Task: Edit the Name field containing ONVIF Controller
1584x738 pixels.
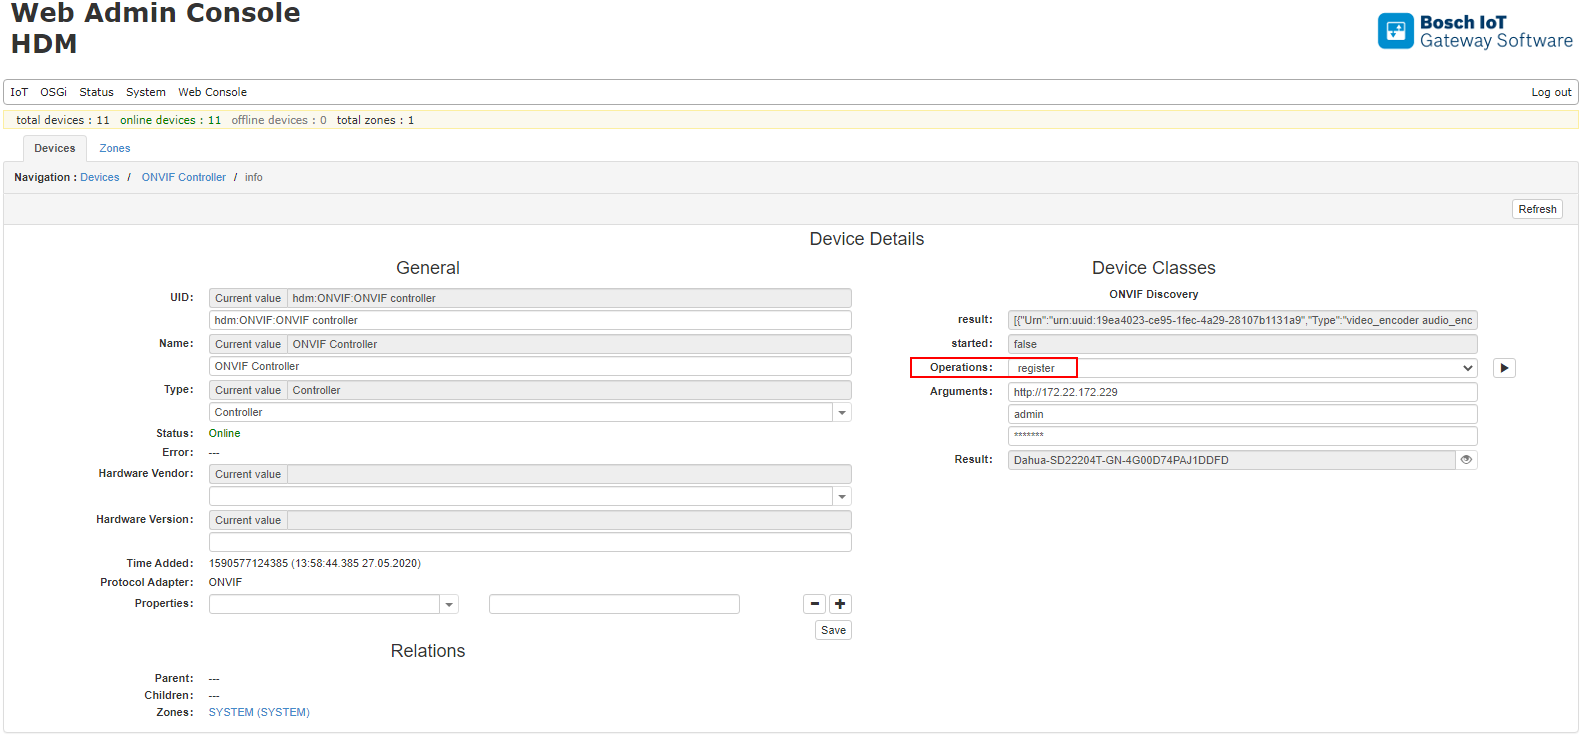Action: click(530, 366)
